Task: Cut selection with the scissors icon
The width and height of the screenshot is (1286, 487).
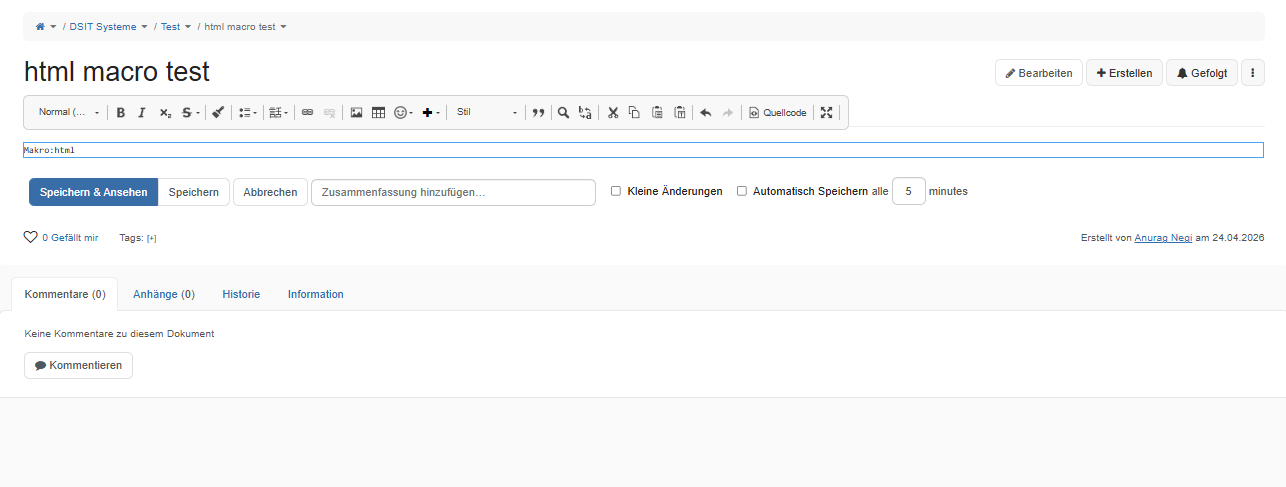Action: (x=613, y=113)
